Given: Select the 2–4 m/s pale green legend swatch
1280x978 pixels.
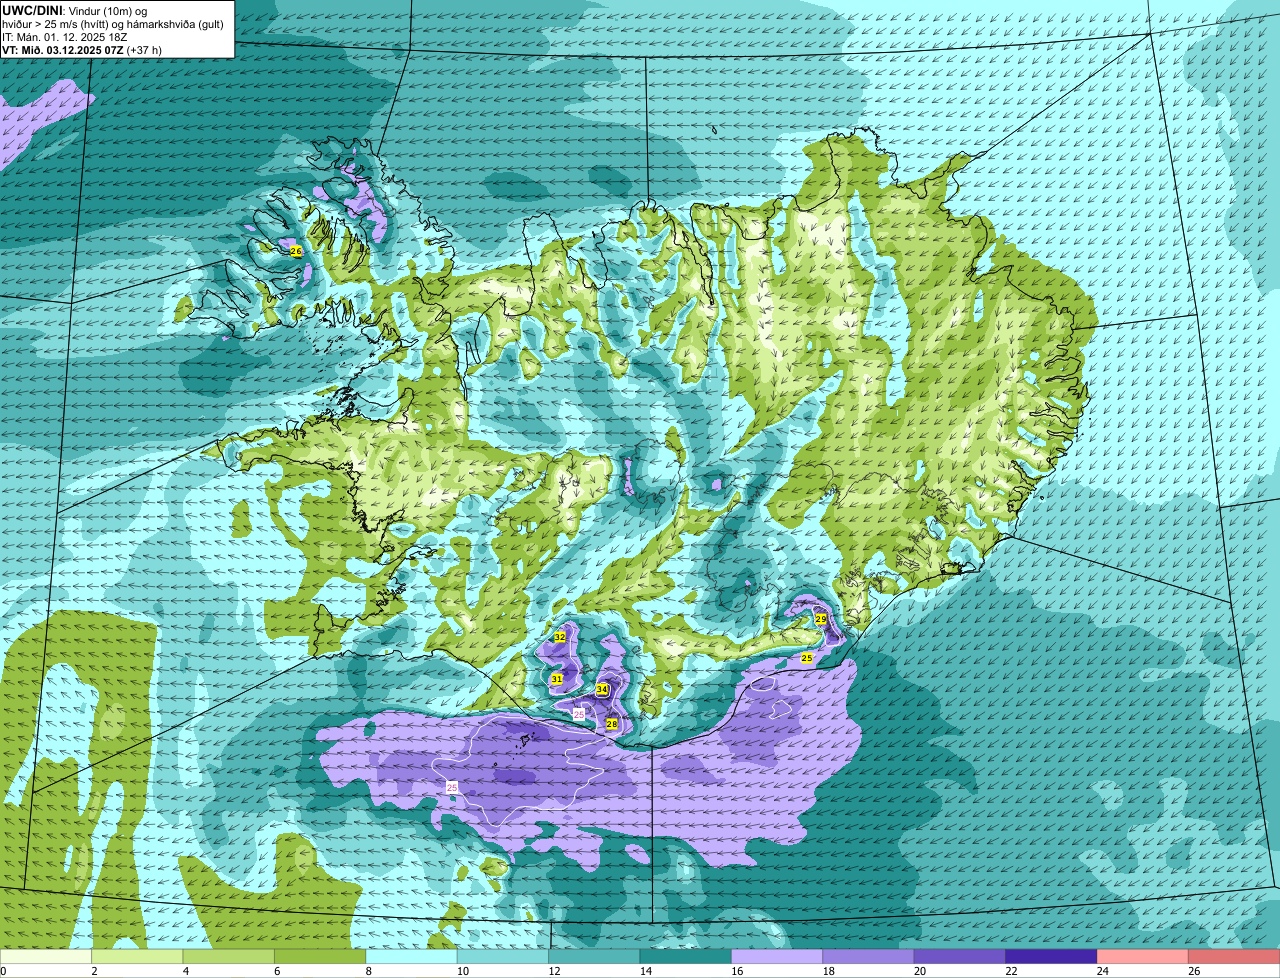Looking at the screenshot, I should pos(138,957).
